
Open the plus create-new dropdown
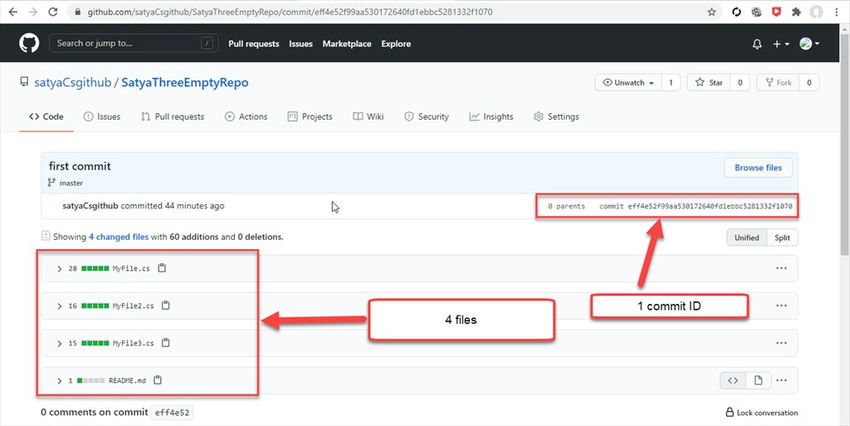click(x=781, y=44)
